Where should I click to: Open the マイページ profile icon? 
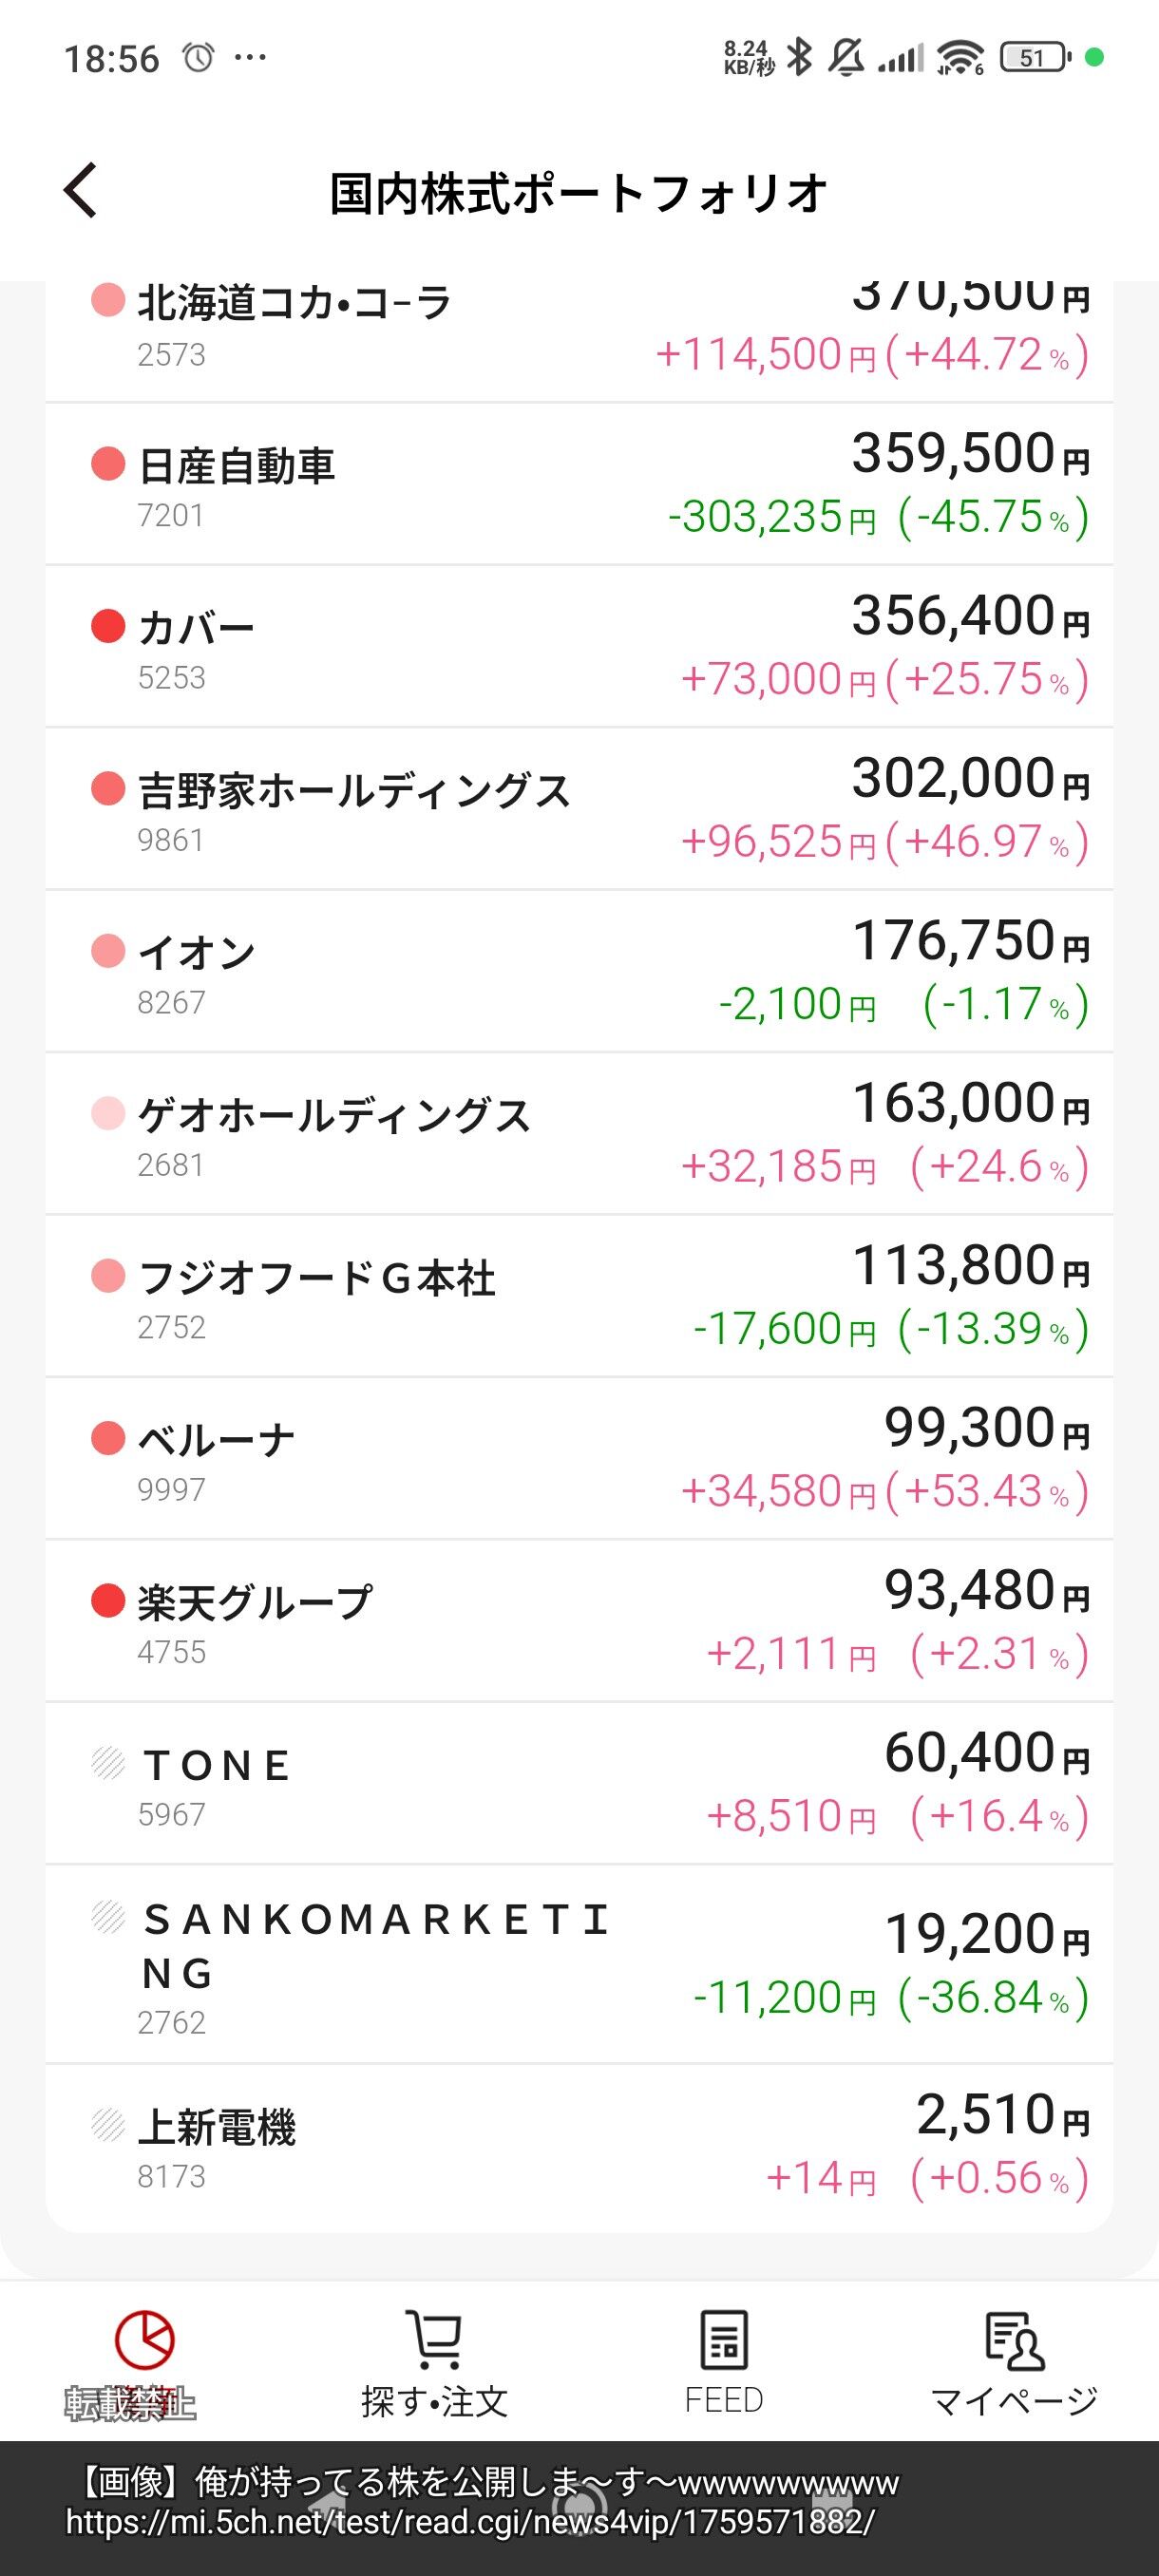(x=1013, y=2340)
